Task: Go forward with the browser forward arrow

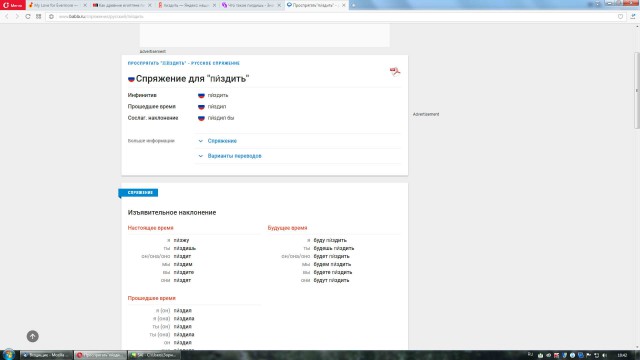Action: pos(17,16)
